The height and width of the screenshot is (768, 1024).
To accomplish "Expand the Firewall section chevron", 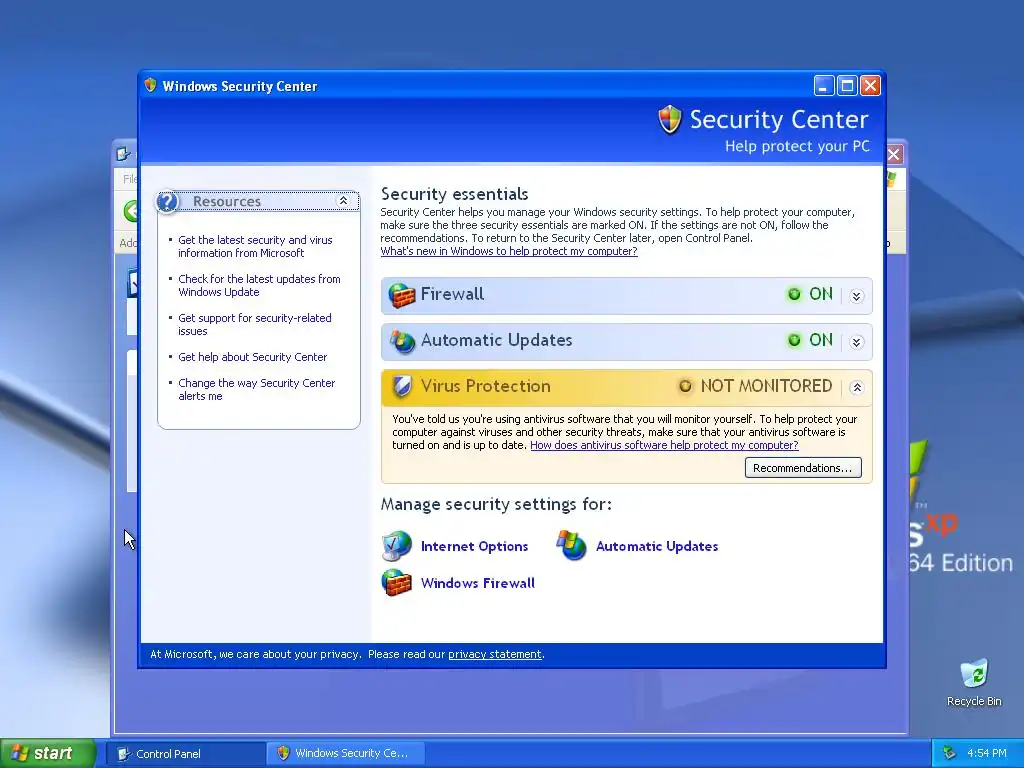I will 857,296.
